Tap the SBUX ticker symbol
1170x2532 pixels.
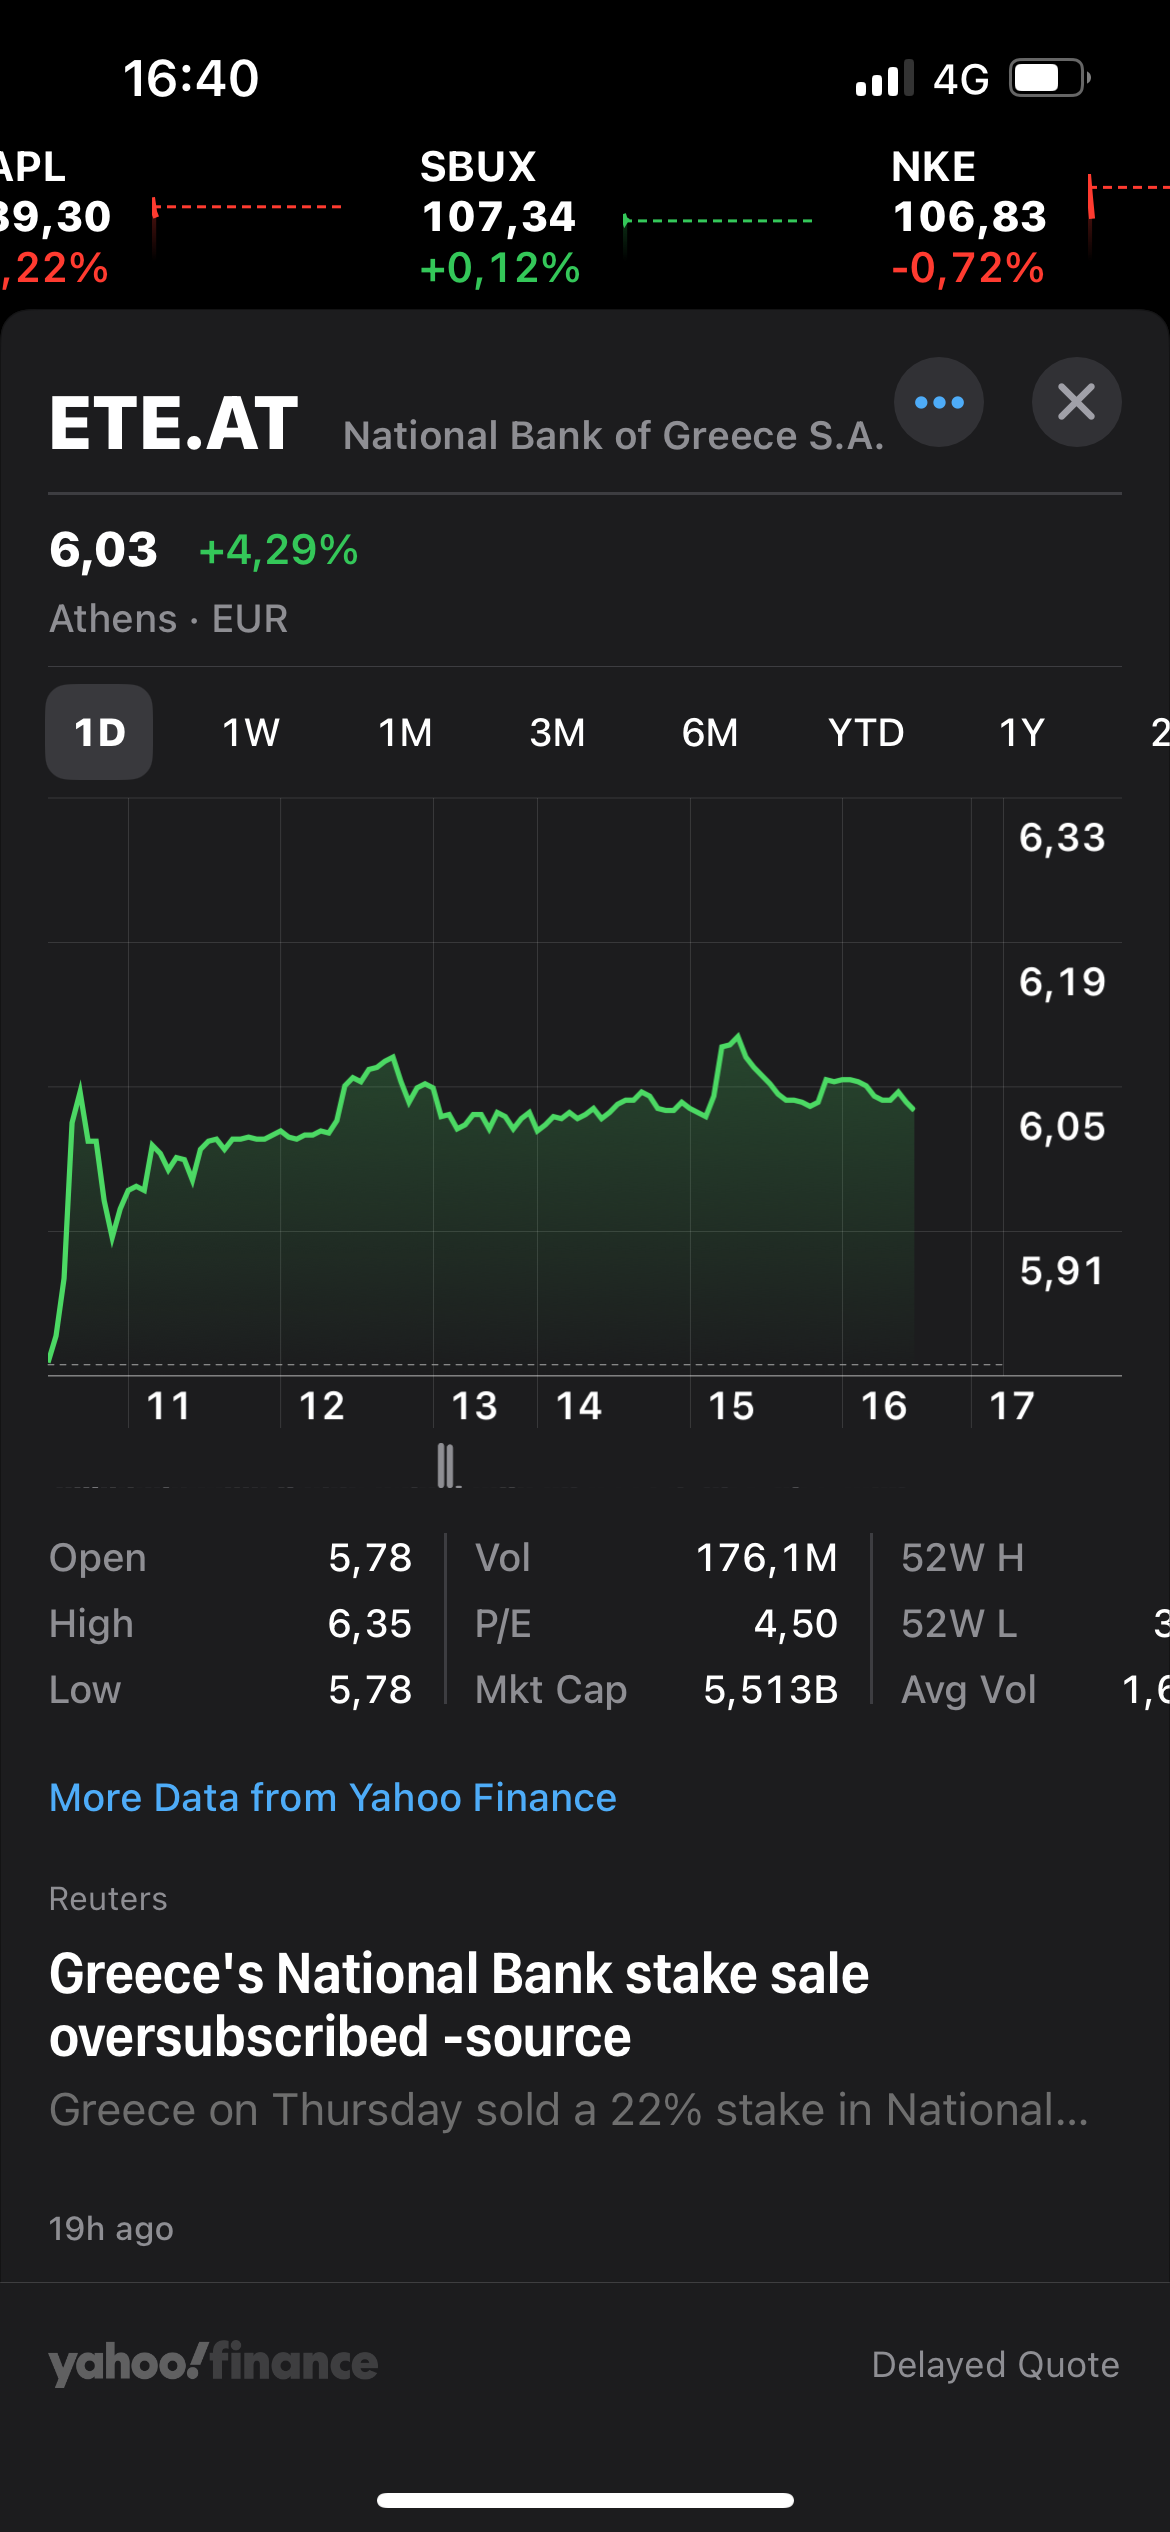pyautogui.click(x=478, y=167)
